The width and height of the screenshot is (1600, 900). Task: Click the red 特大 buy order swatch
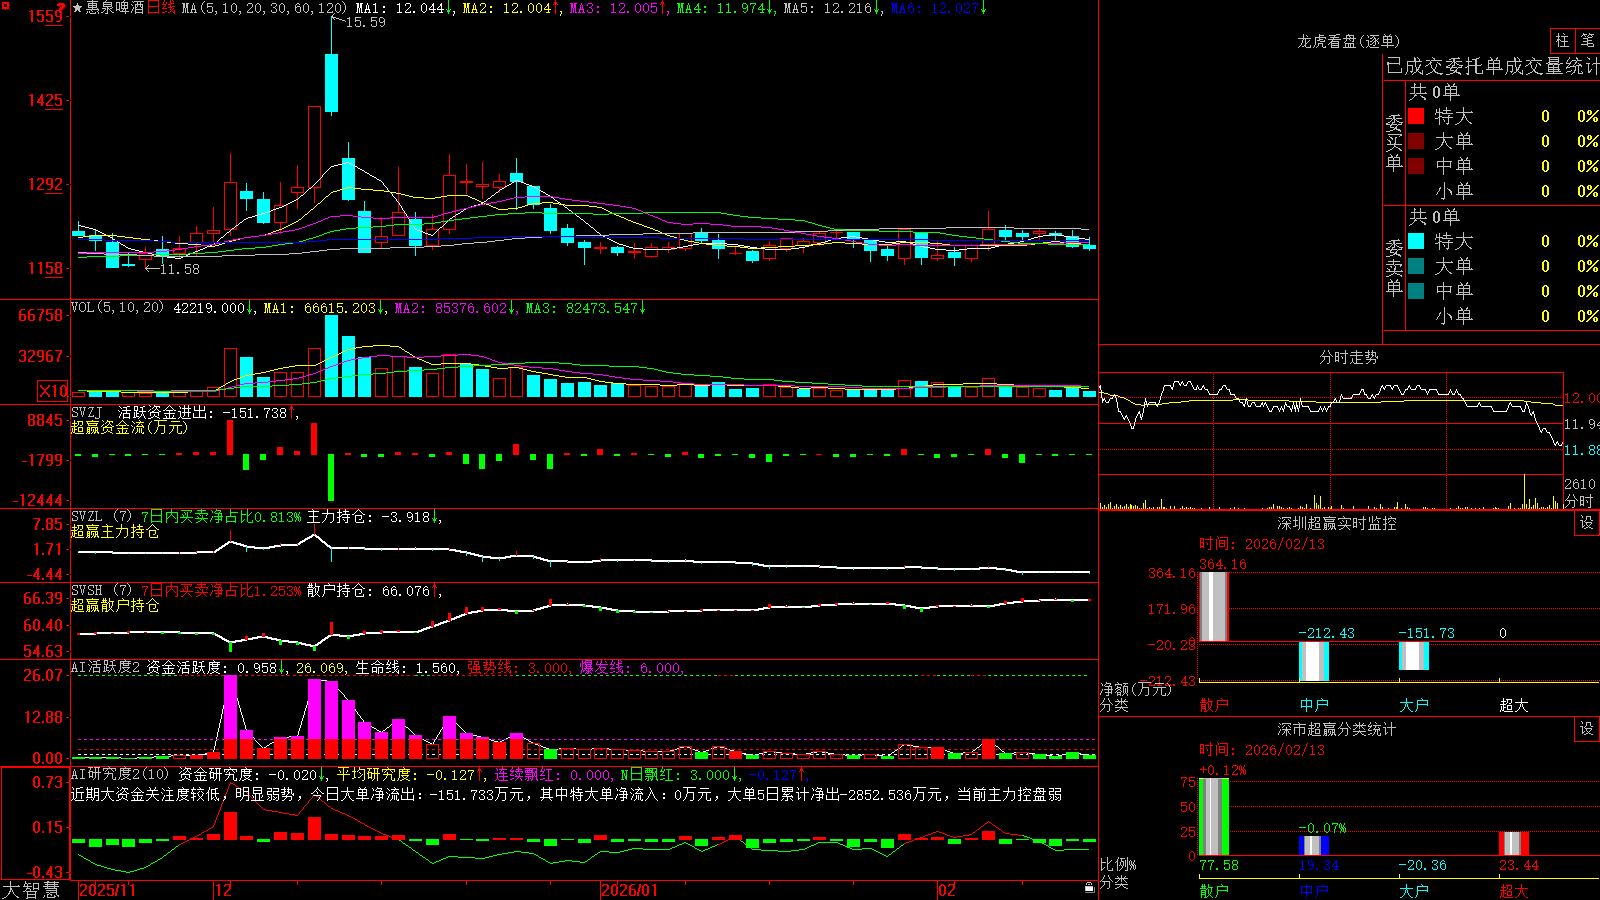click(x=1416, y=116)
